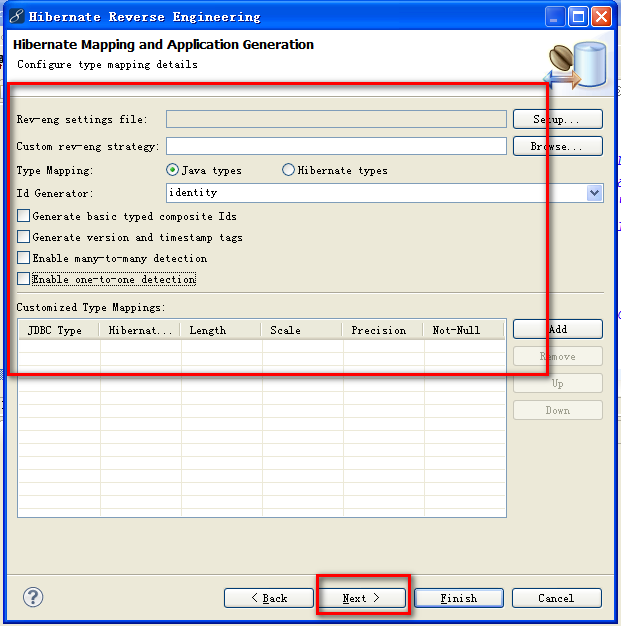Minimize the Hibernate Reverse Engineering window
The height and width of the screenshot is (626, 621).
click(x=554, y=17)
